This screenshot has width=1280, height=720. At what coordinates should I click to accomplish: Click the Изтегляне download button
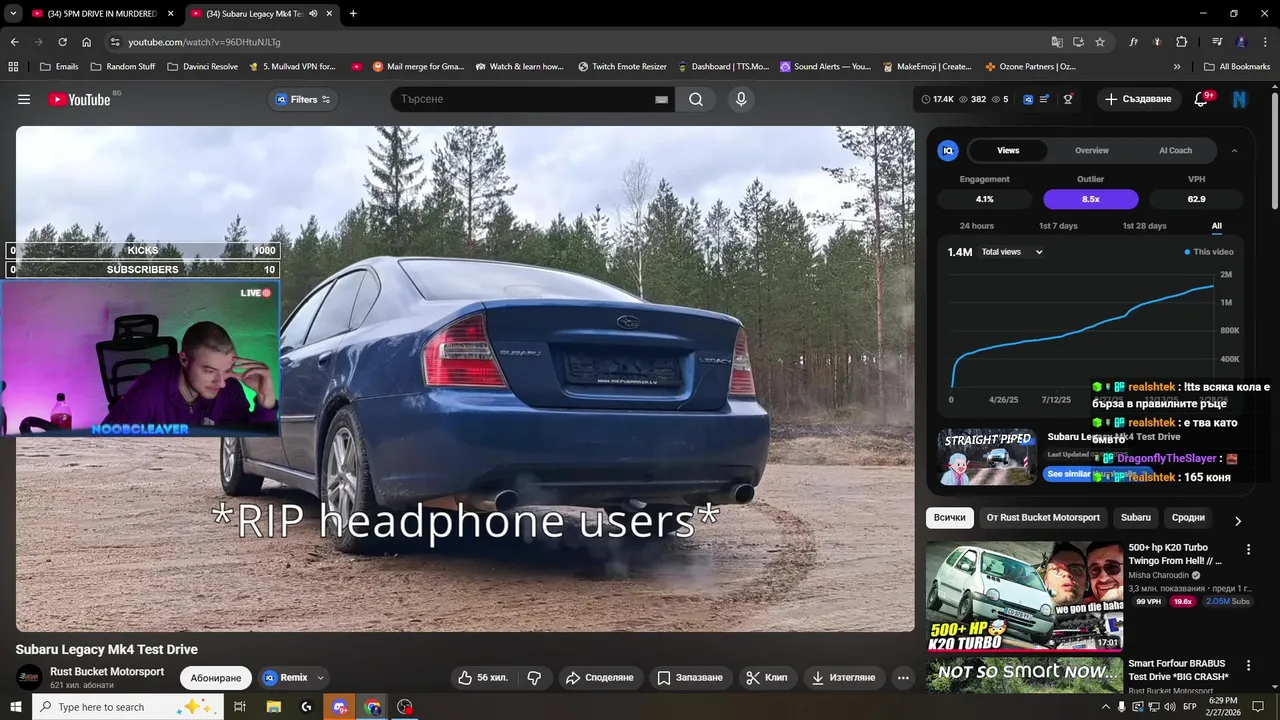click(843, 678)
